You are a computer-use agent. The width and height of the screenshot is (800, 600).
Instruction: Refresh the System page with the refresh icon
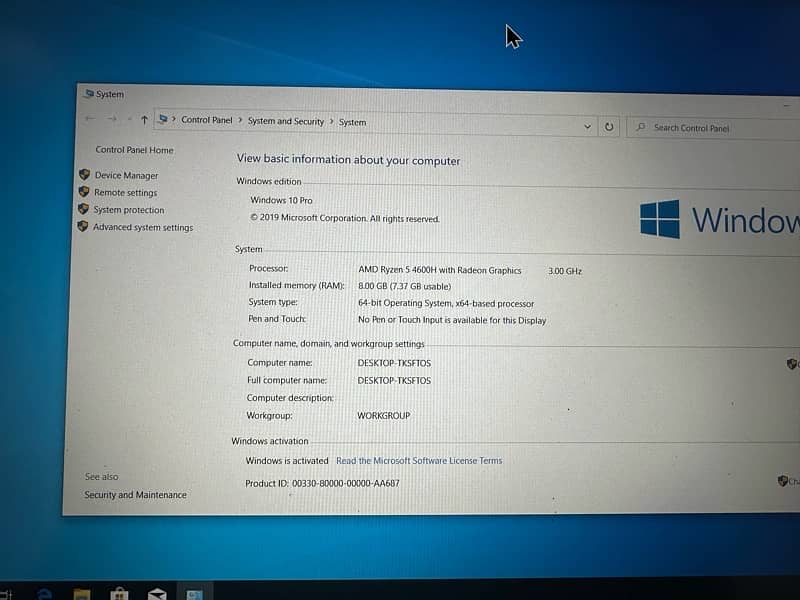pyautogui.click(x=609, y=126)
